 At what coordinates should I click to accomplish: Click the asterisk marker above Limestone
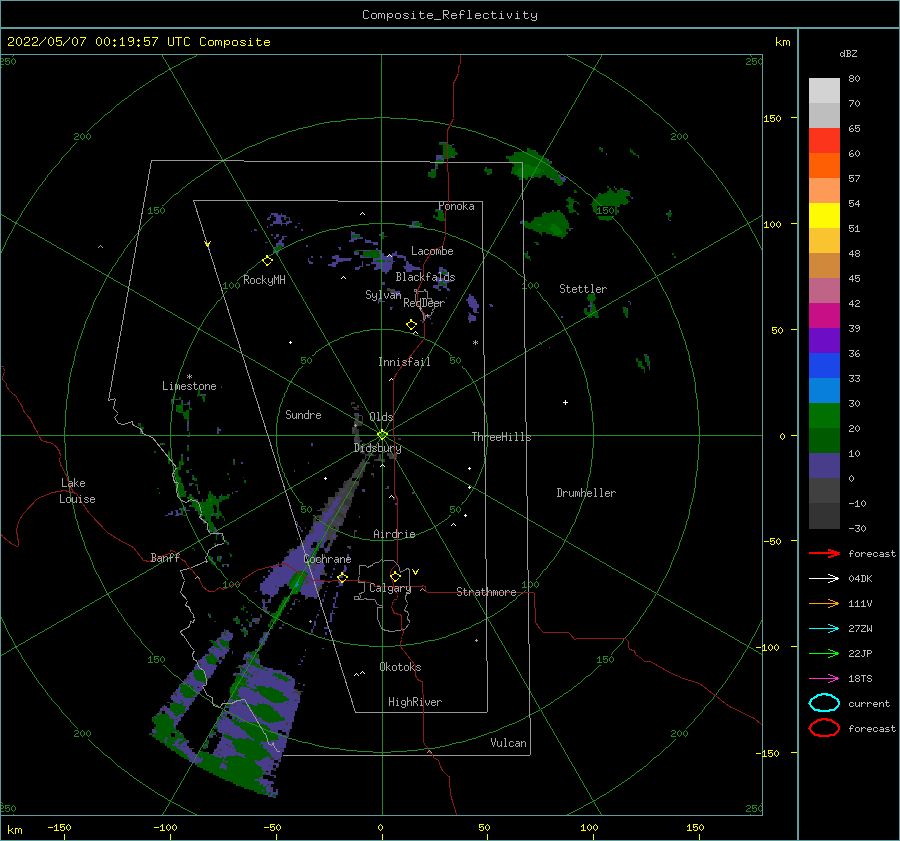tap(189, 377)
